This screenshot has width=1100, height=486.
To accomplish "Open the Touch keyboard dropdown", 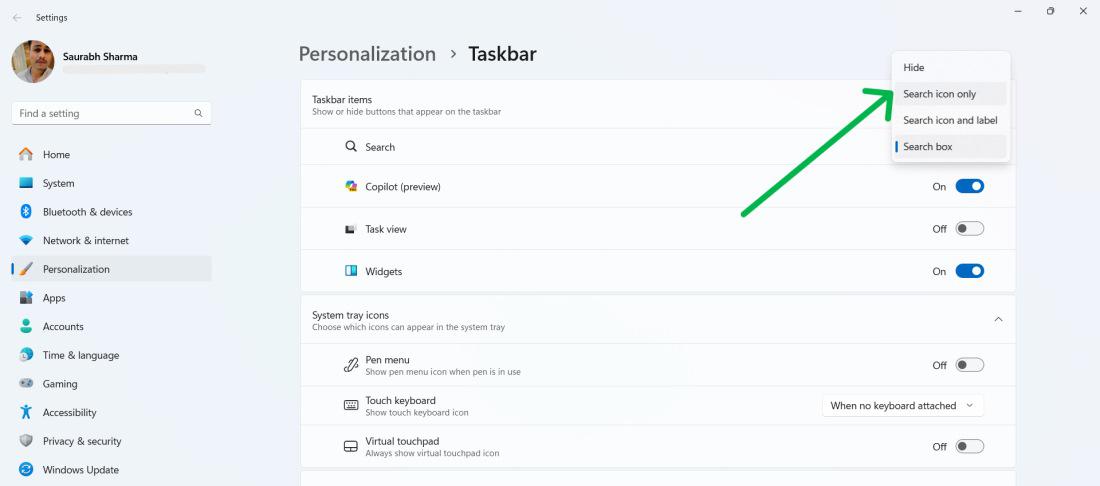I will (903, 406).
